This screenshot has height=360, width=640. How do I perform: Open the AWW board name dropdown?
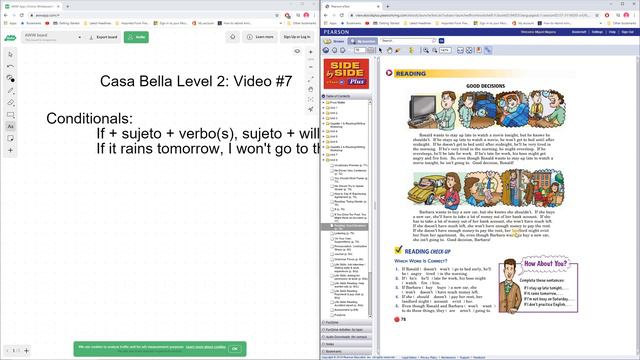coord(52,37)
